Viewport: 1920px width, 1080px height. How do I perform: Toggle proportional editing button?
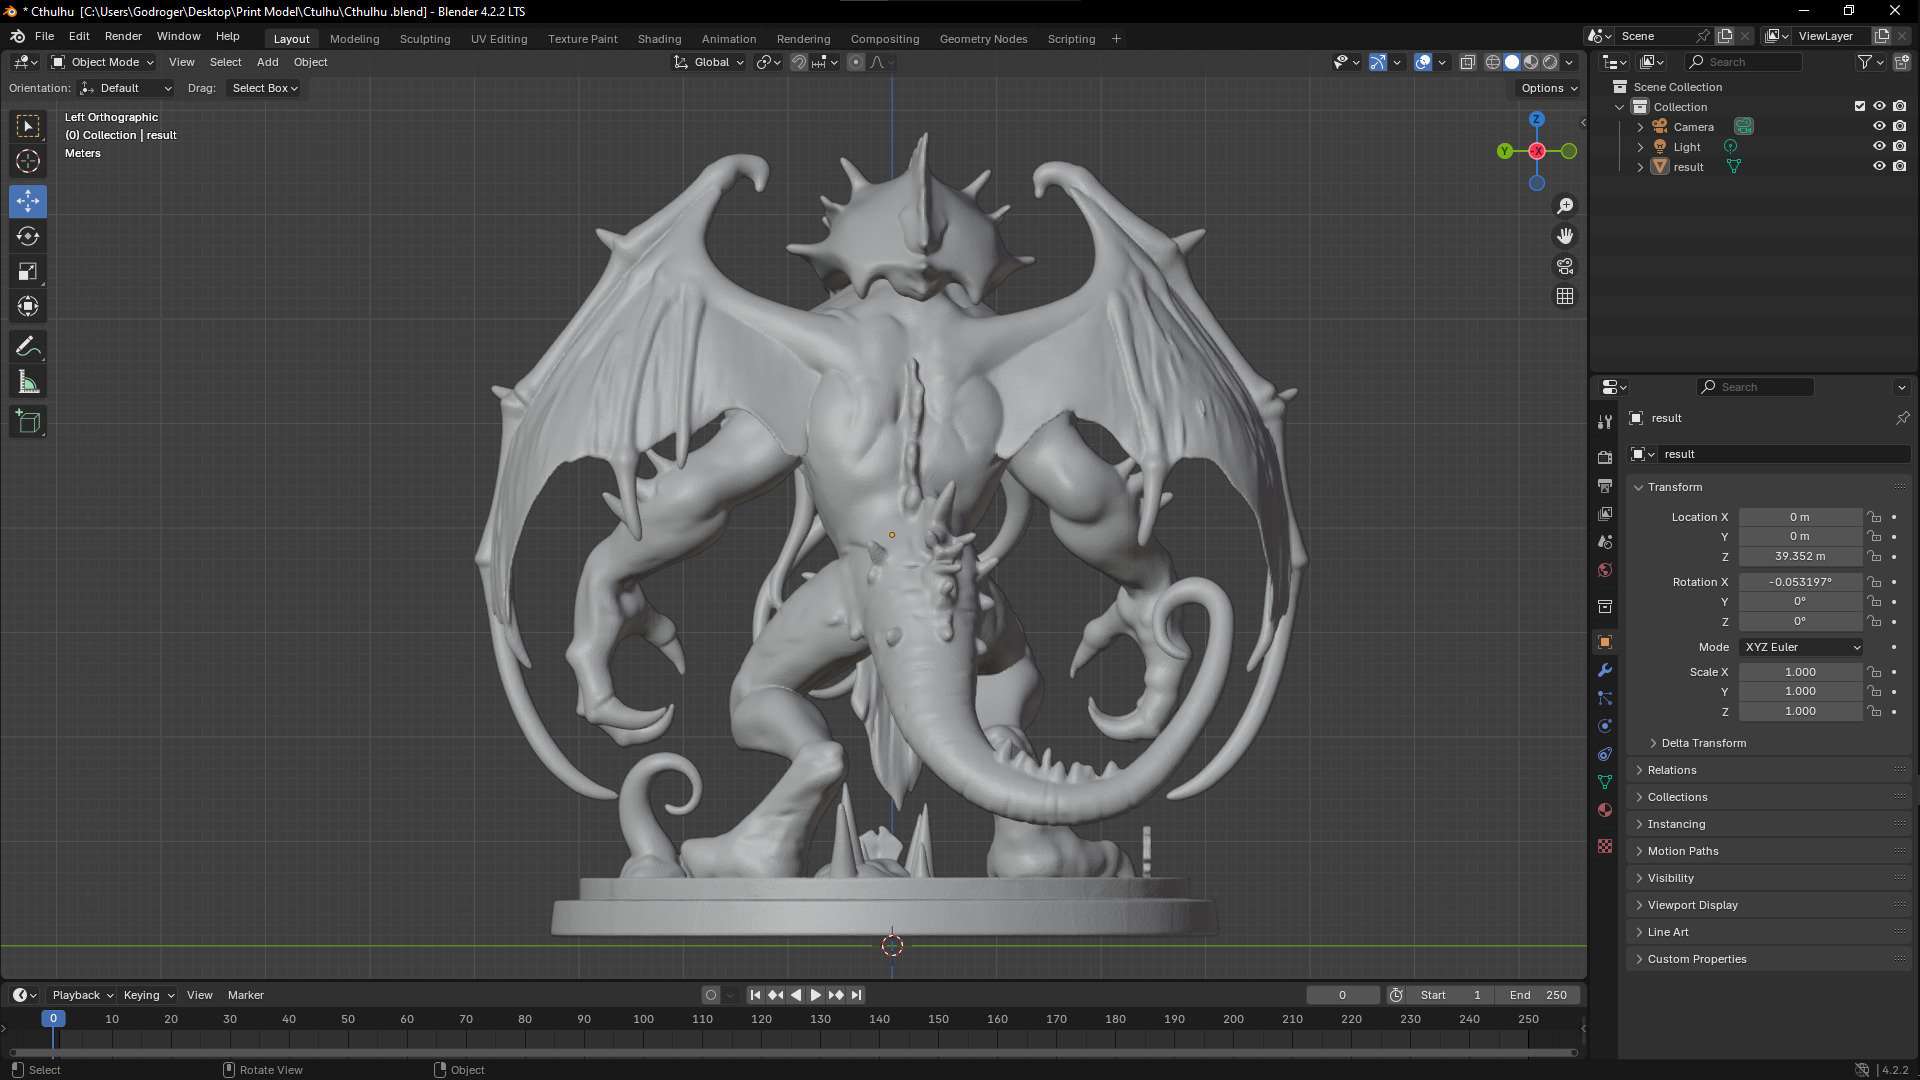(x=856, y=62)
